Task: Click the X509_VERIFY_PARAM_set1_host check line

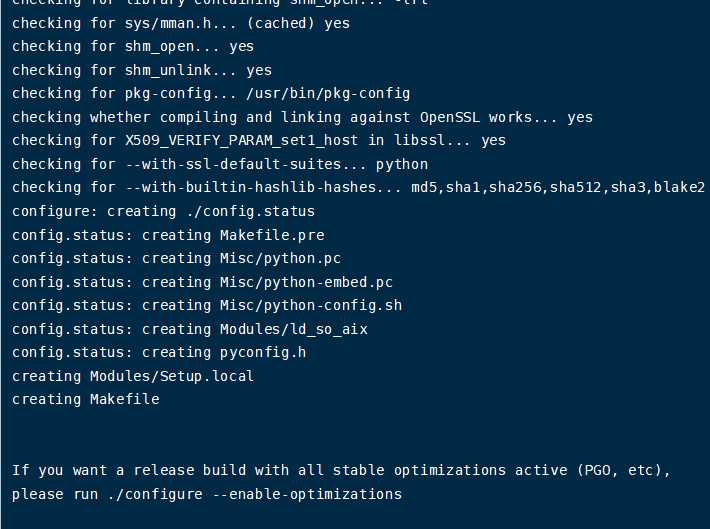Action: pyautogui.click(x=259, y=140)
